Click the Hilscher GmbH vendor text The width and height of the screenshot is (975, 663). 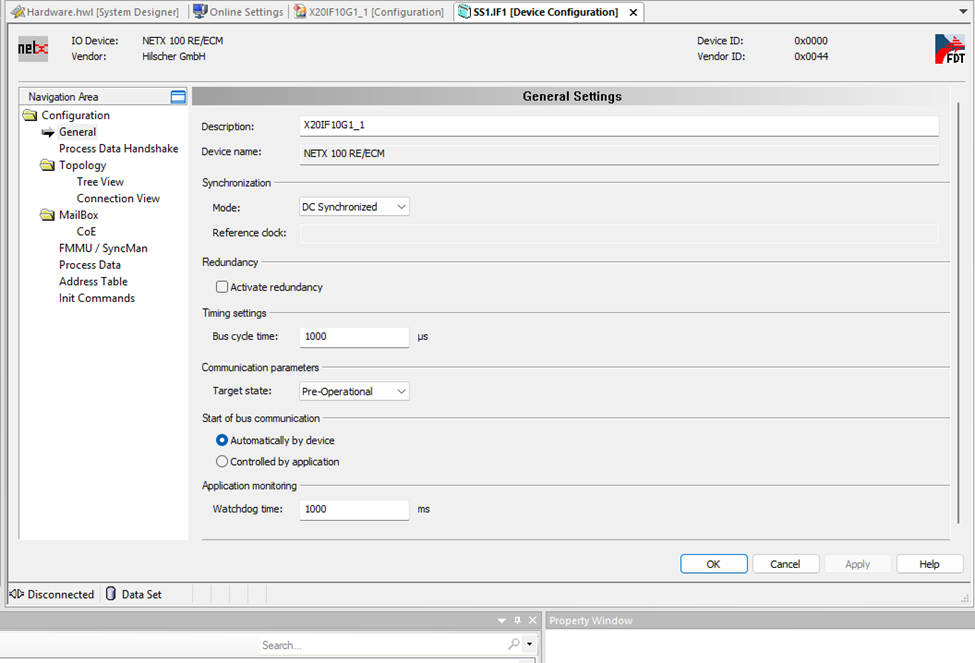point(173,57)
